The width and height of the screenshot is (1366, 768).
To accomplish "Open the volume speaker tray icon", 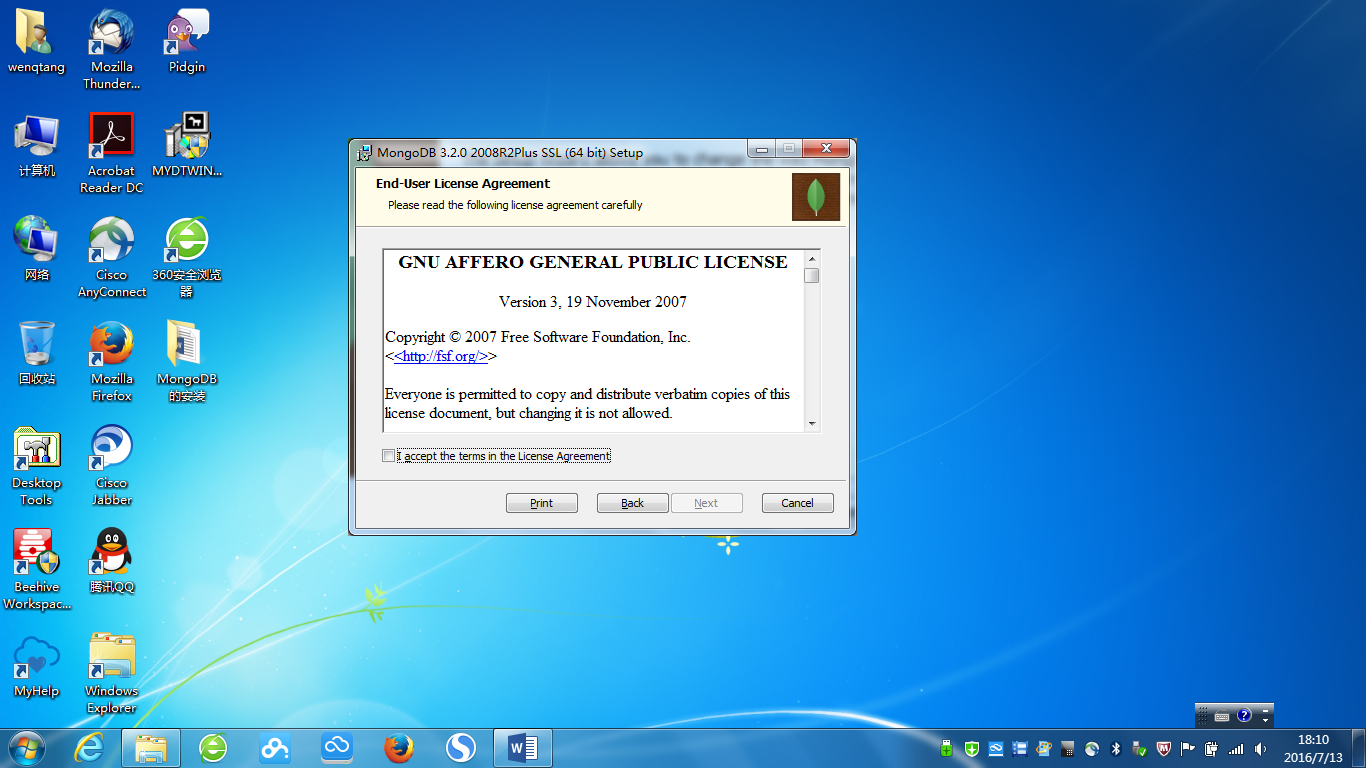I will coord(1260,748).
